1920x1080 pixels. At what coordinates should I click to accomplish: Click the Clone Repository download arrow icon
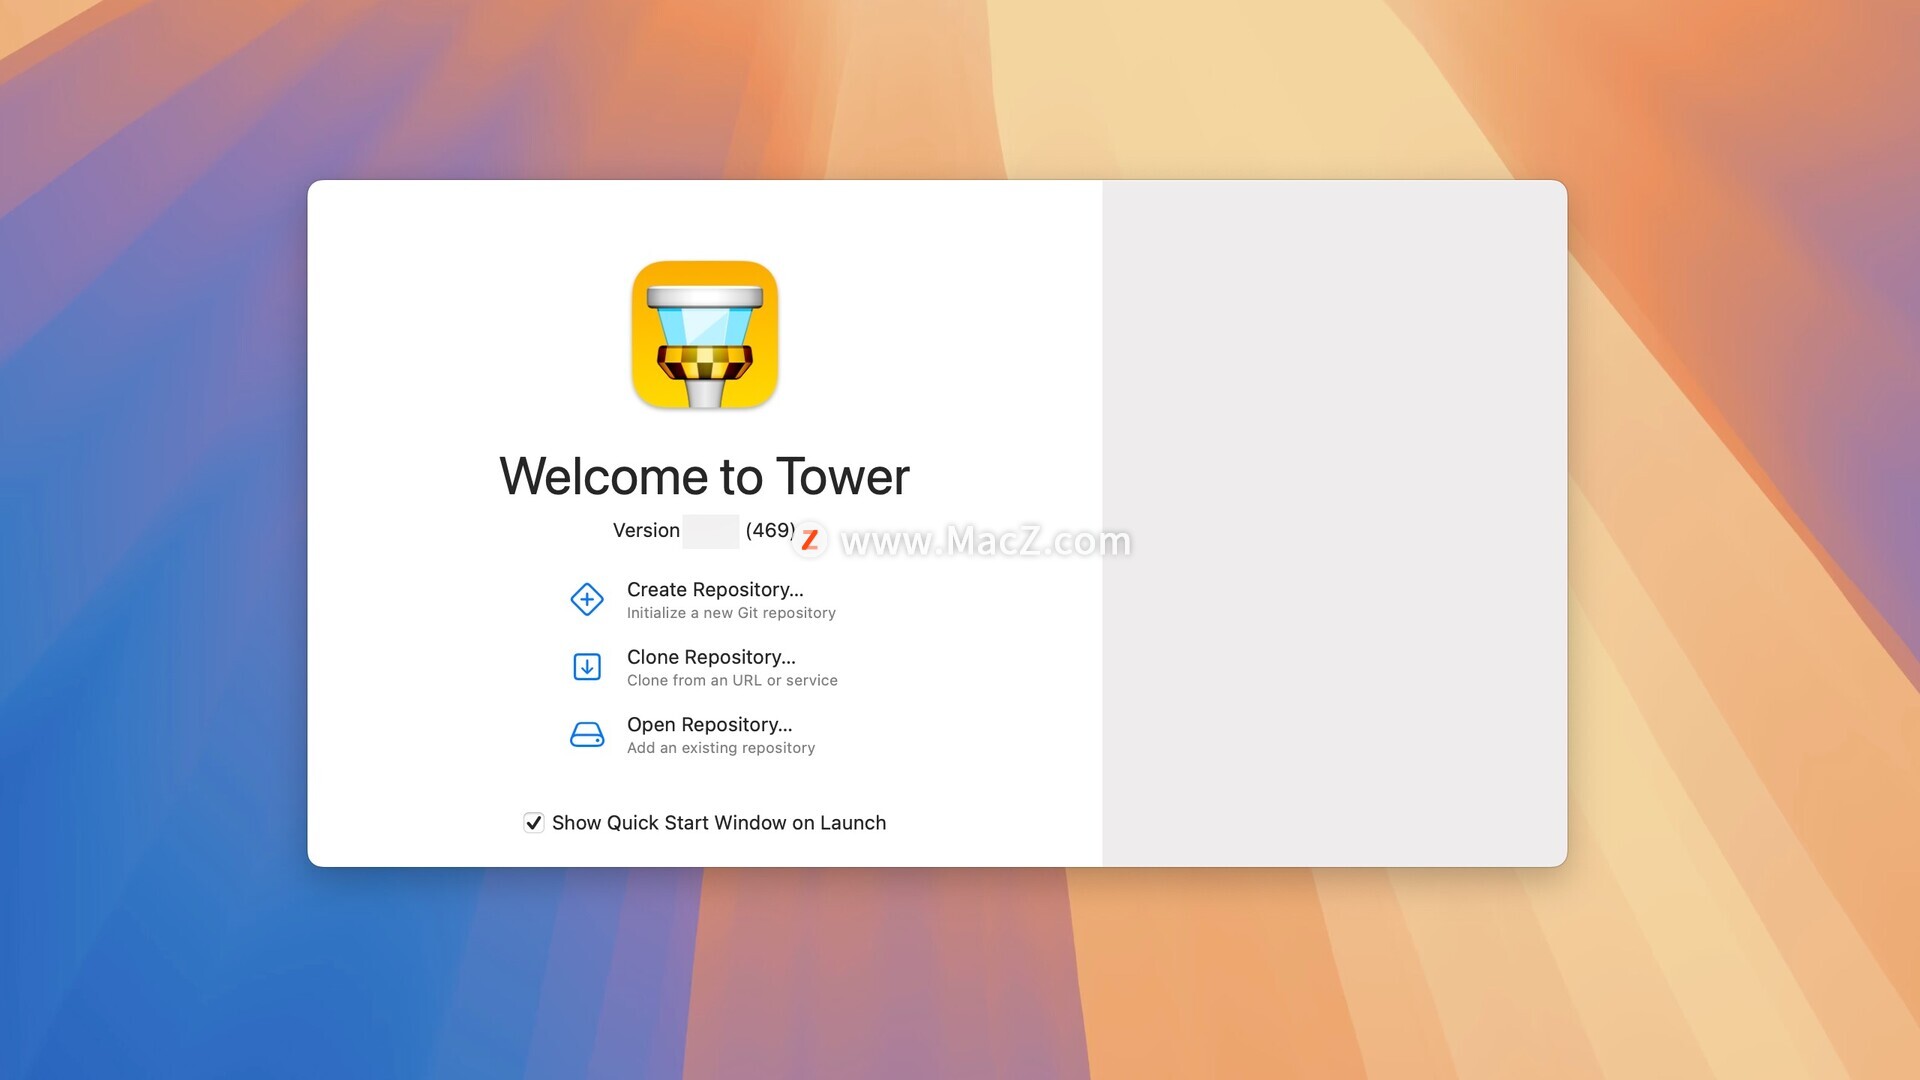pos(587,667)
